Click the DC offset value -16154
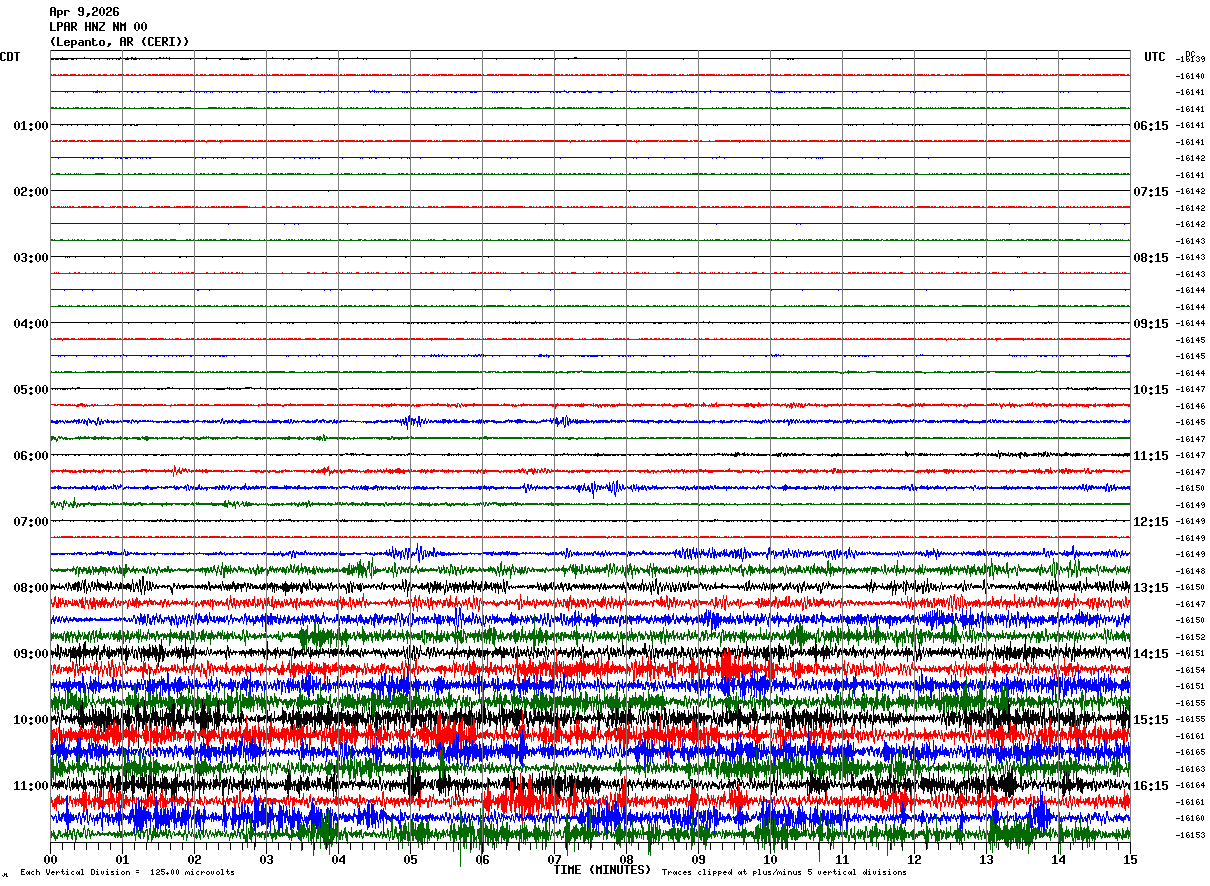Image resolution: width=1210 pixels, height=886 pixels. tap(1190, 670)
